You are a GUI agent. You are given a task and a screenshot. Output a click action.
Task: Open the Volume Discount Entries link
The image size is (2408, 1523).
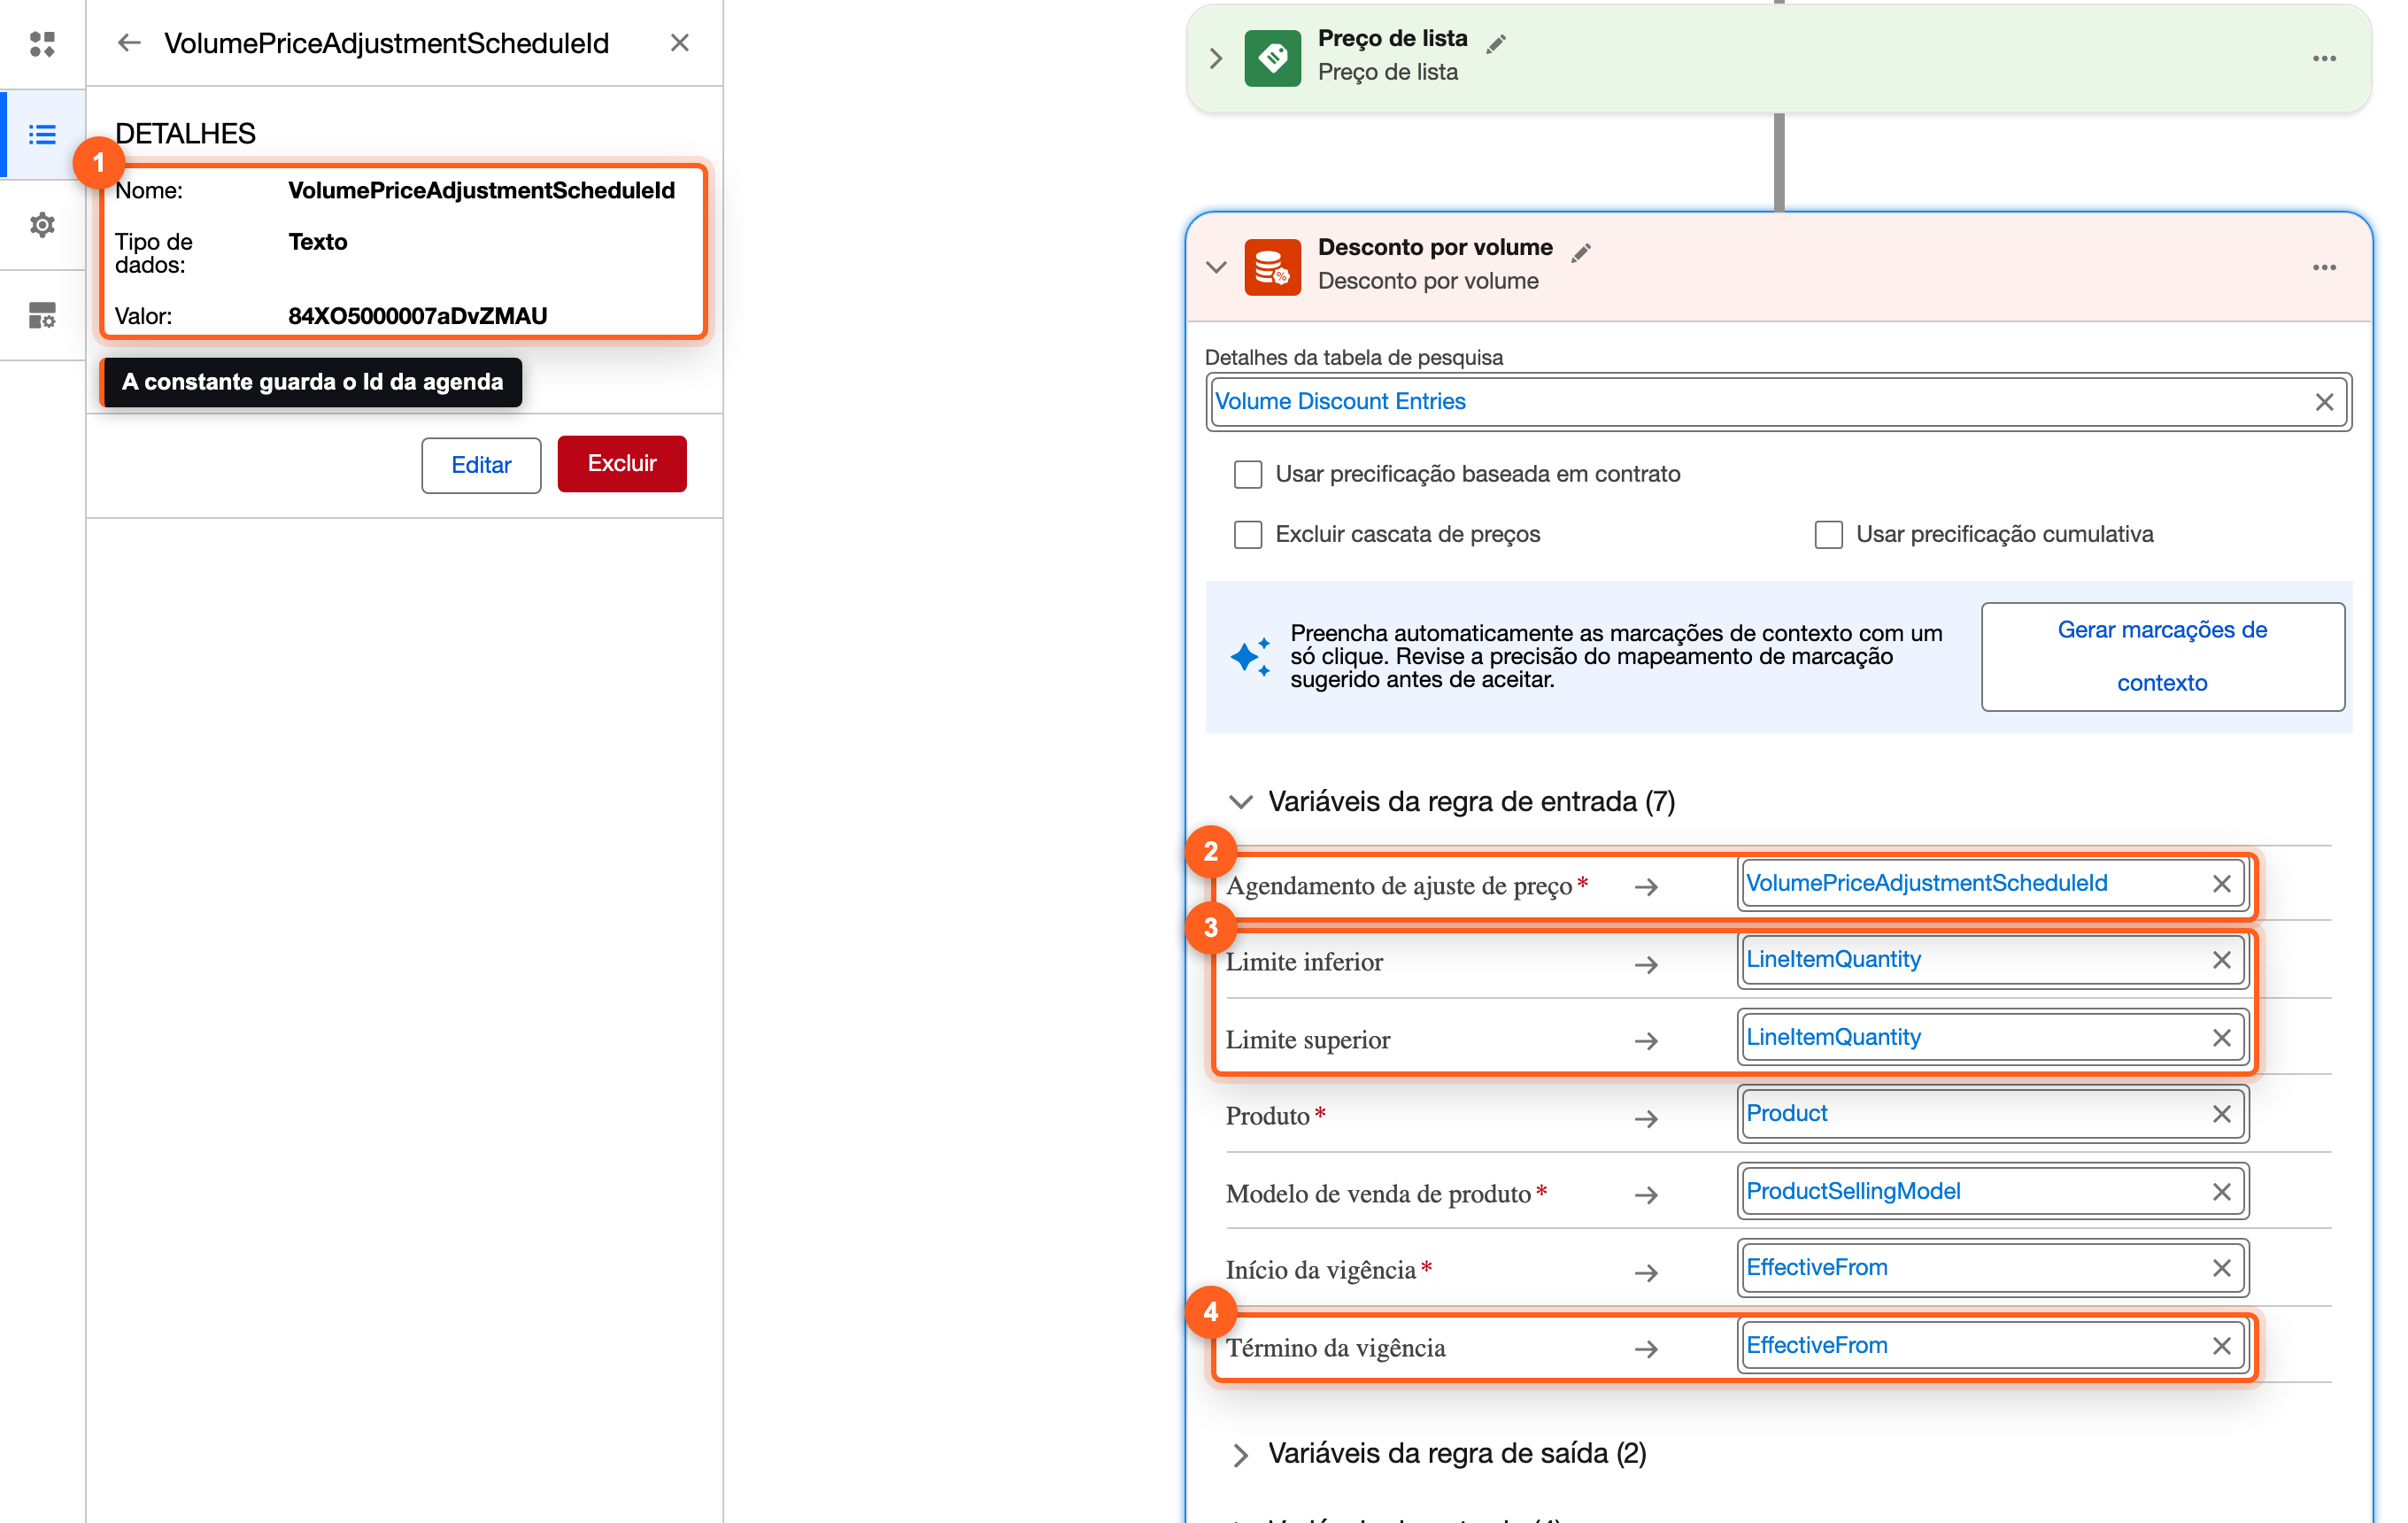pyautogui.click(x=1340, y=402)
